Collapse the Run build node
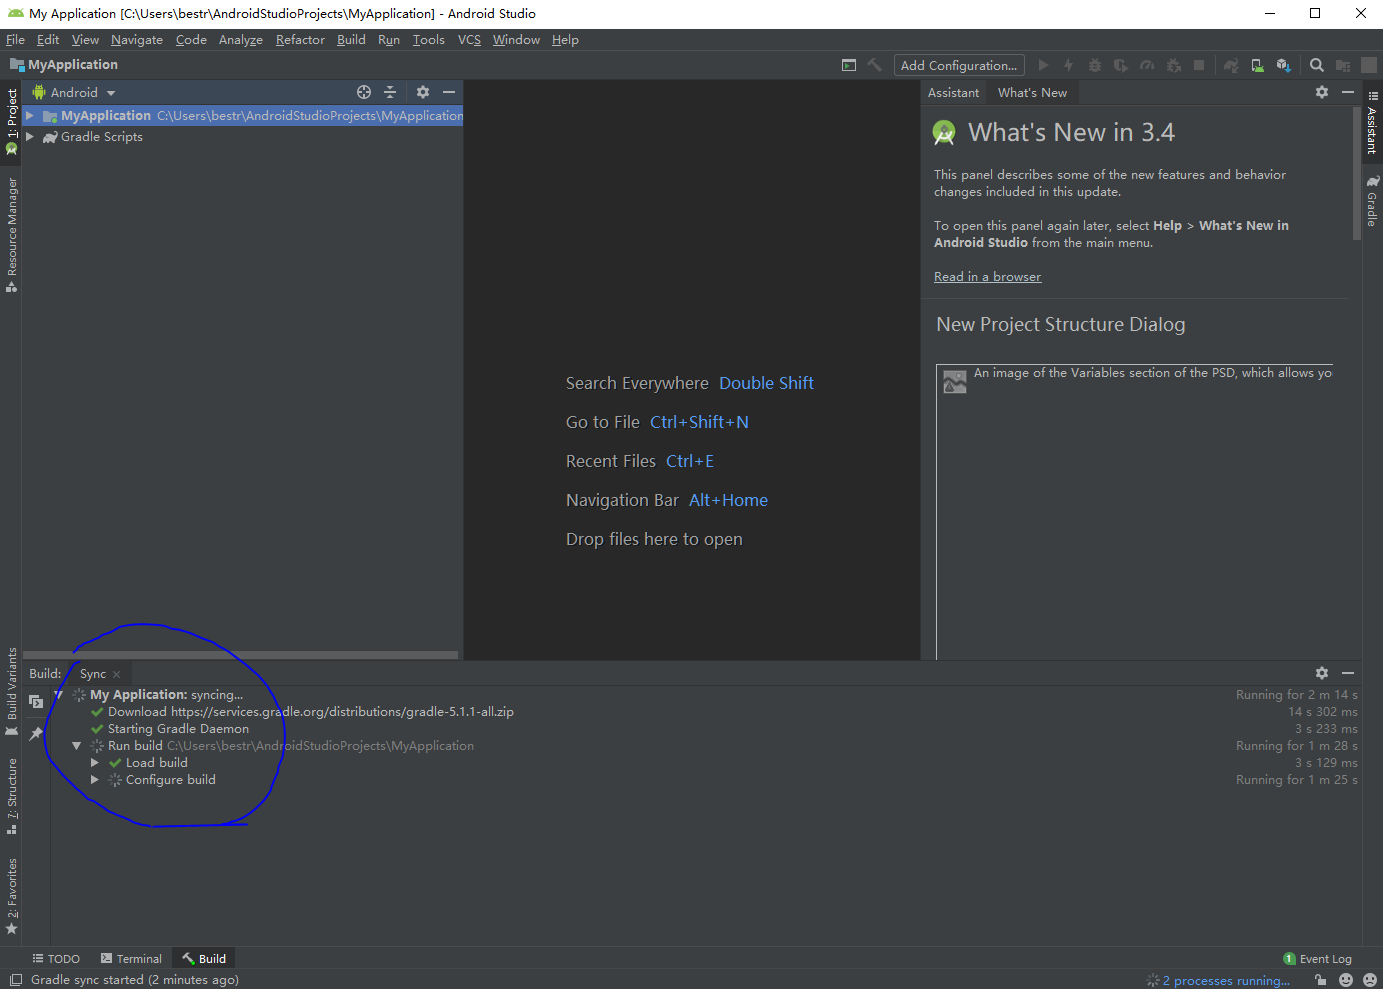Screen dimensions: 1383x989 tap(76, 746)
